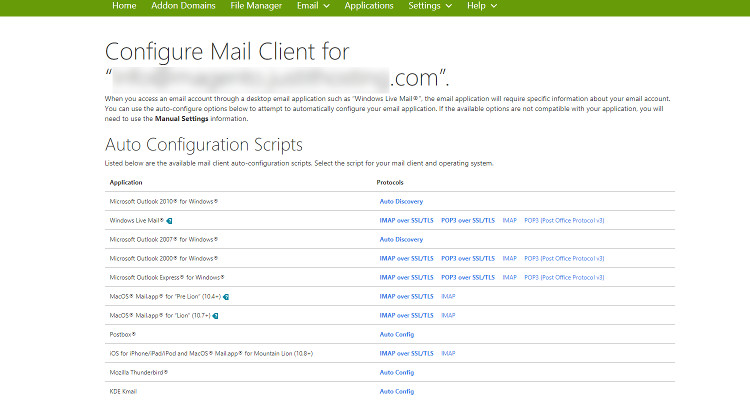750x400 pixels.
Task: Open Auto Discovery for Outlook 2007
Action: [x=401, y=239]
